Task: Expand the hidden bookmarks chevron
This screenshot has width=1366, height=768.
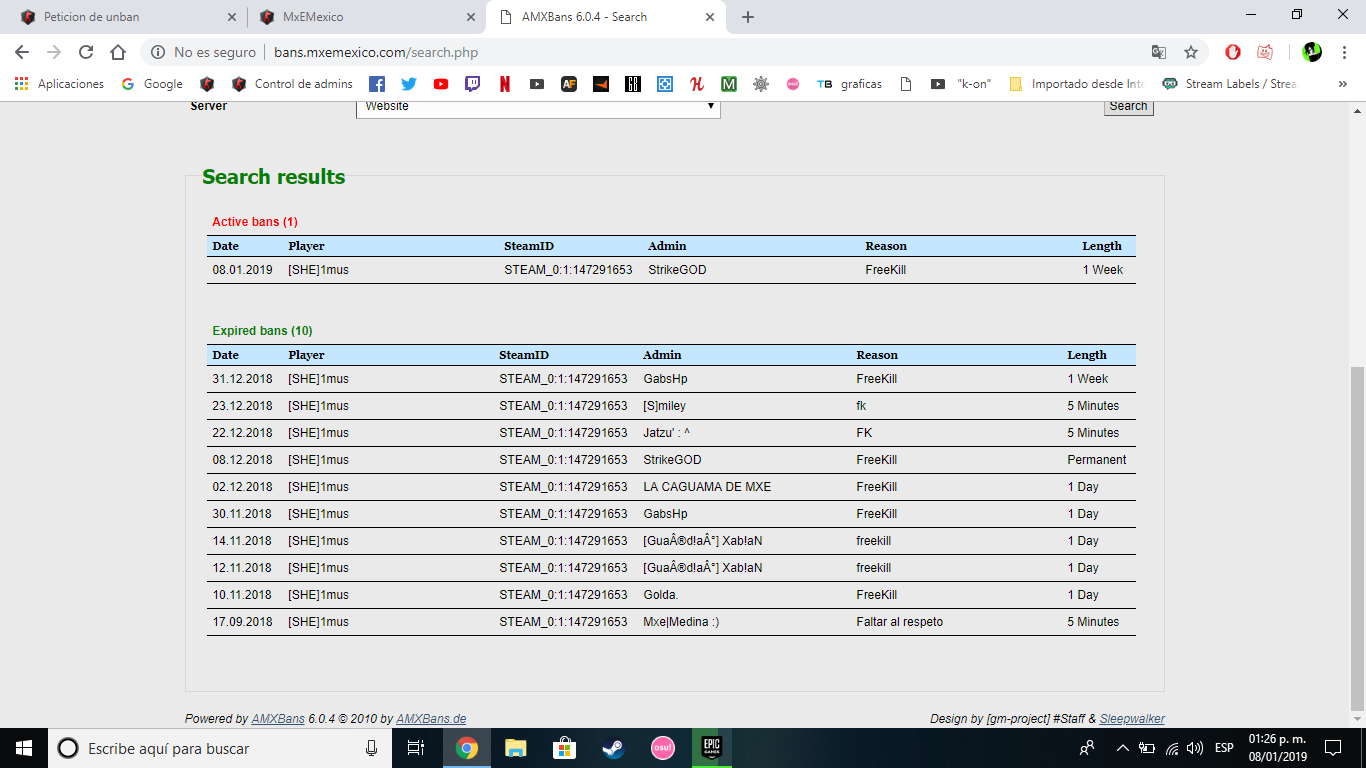Action: pyautogui.click(x=1342, y=84)
